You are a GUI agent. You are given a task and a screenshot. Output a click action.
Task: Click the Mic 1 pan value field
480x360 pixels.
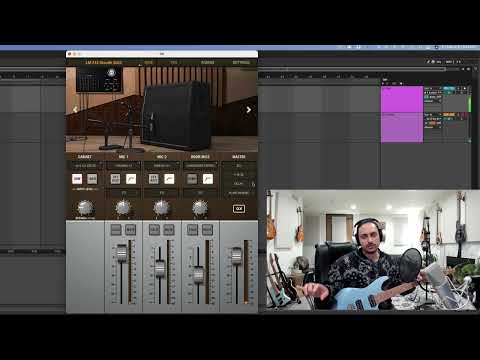(x=124, y=193)
